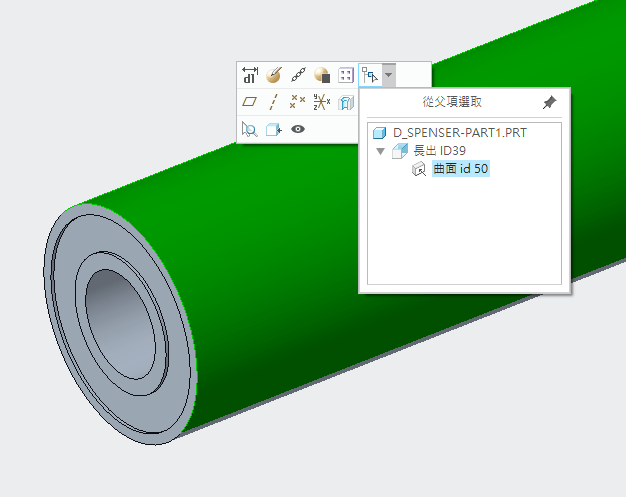Toggle the eye visibility icon
The width and height of the screenshot is (626, 497).
(x=298, y=129)
